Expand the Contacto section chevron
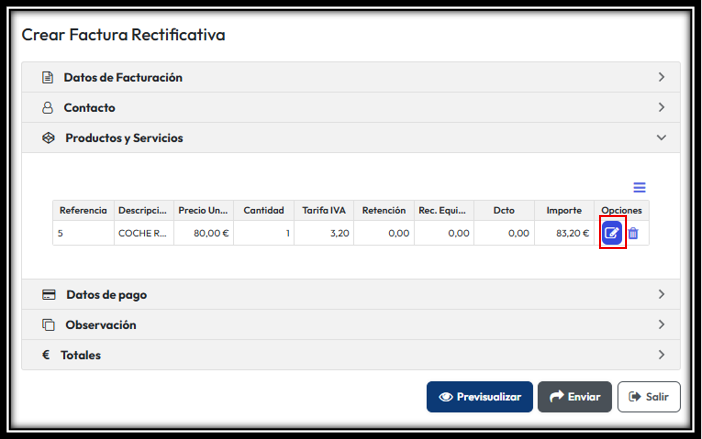The width and height of the screenshot is (702, 439). point(661,108)
